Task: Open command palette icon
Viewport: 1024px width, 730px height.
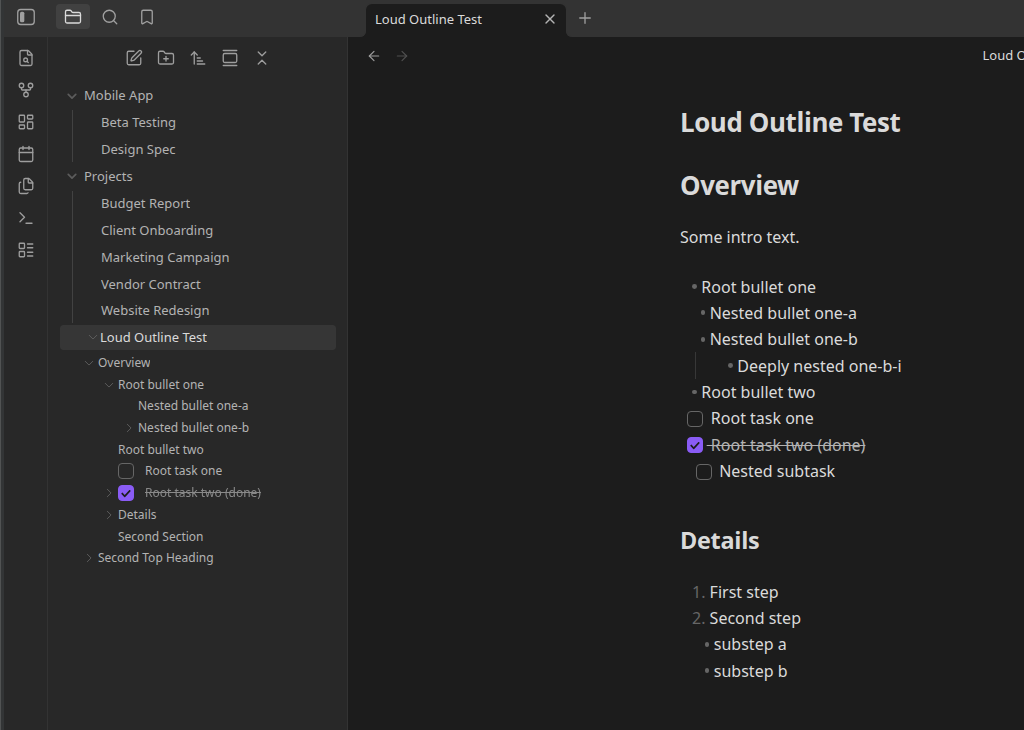Action: tap(26, 218)
